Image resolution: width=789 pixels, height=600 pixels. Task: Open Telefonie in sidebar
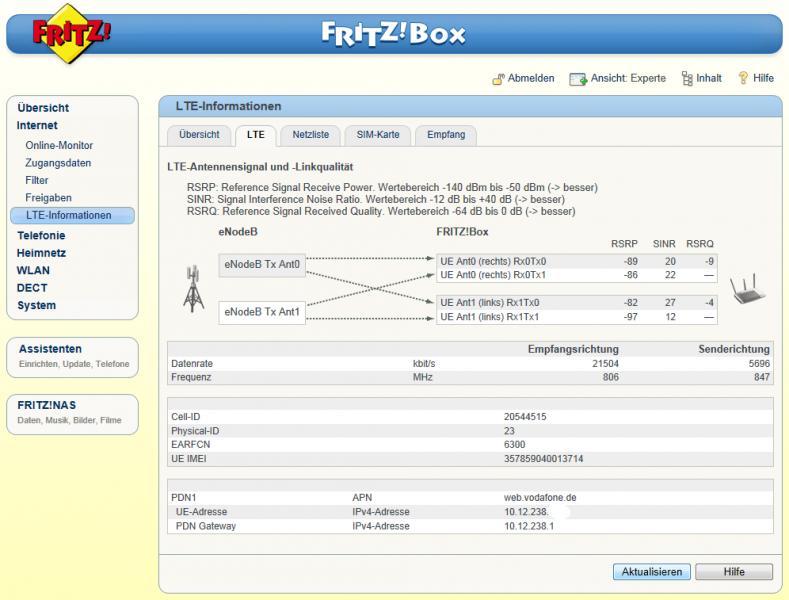point(41,236)
